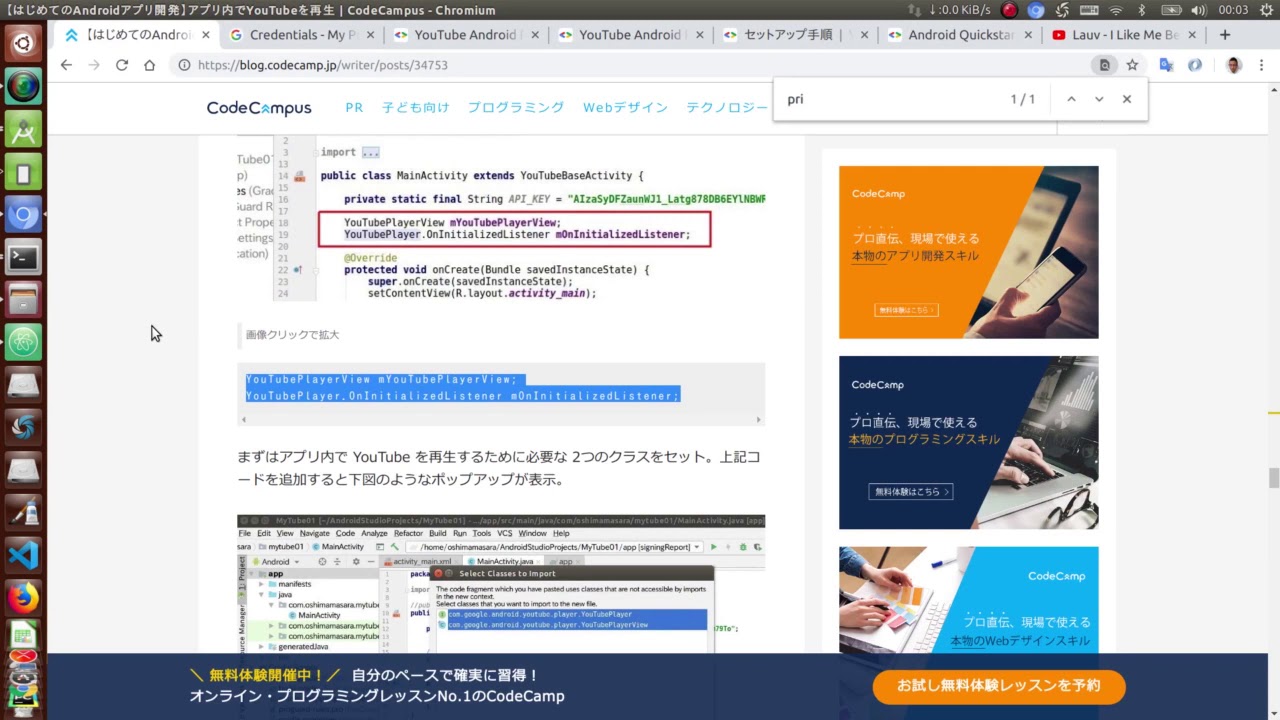Open the Atom editor from dock
The height and width of the screenshot is (720, 1280).
click(23, 343)
